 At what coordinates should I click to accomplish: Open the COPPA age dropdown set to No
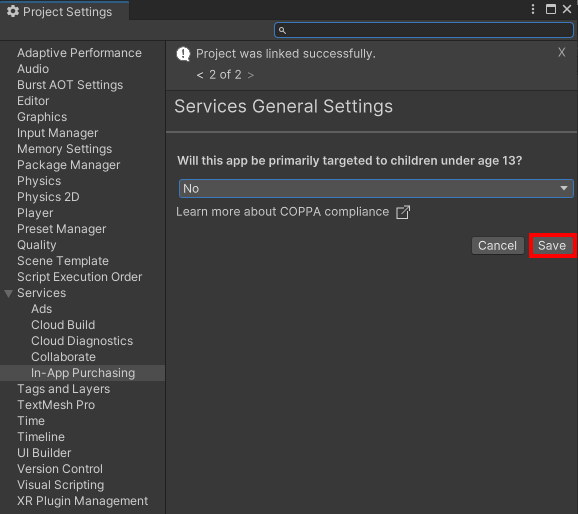click(376, 188)
